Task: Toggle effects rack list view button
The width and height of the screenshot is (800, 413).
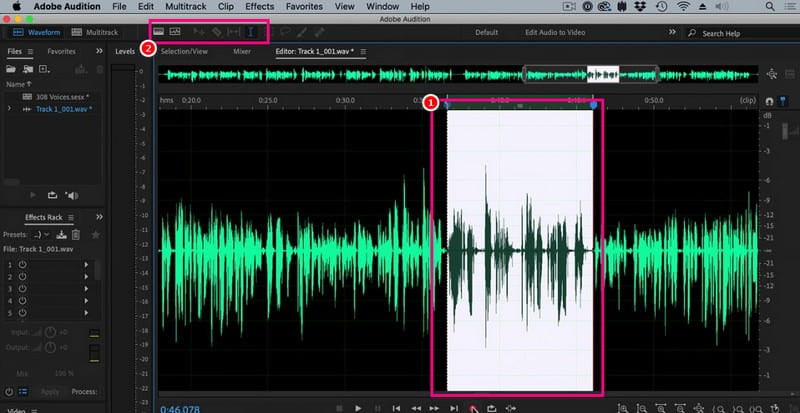Action: 23,392
